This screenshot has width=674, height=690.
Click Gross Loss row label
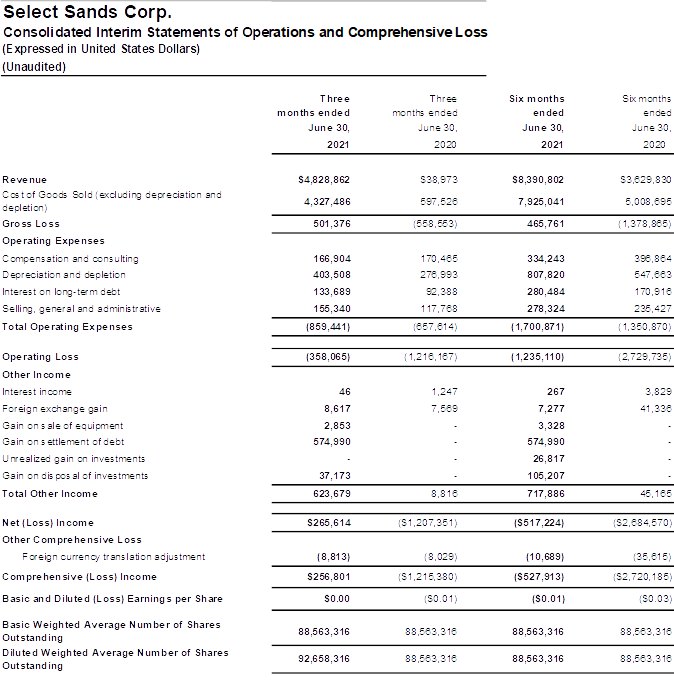click(31, 224)
